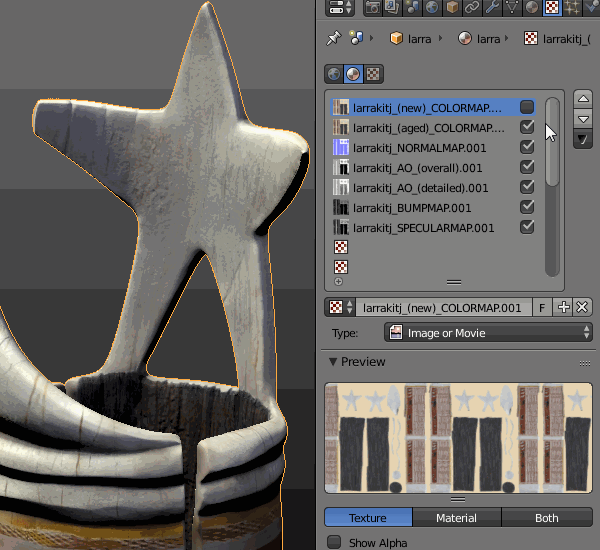600x550 pixels.
Task: Open the Type Image or Movie dropdown
Action: [x=488, y=333]
